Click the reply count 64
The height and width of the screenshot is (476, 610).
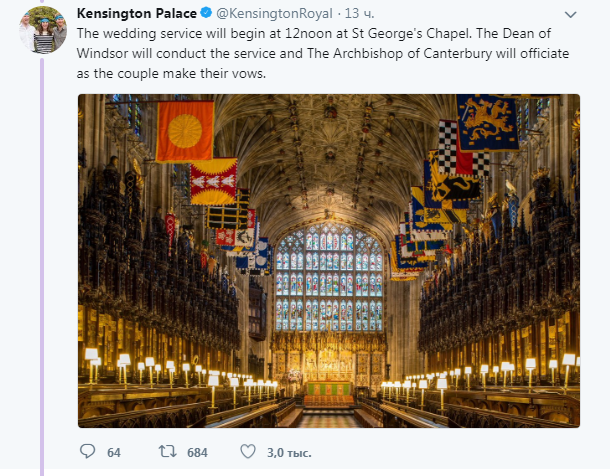(x=114, y=453)
